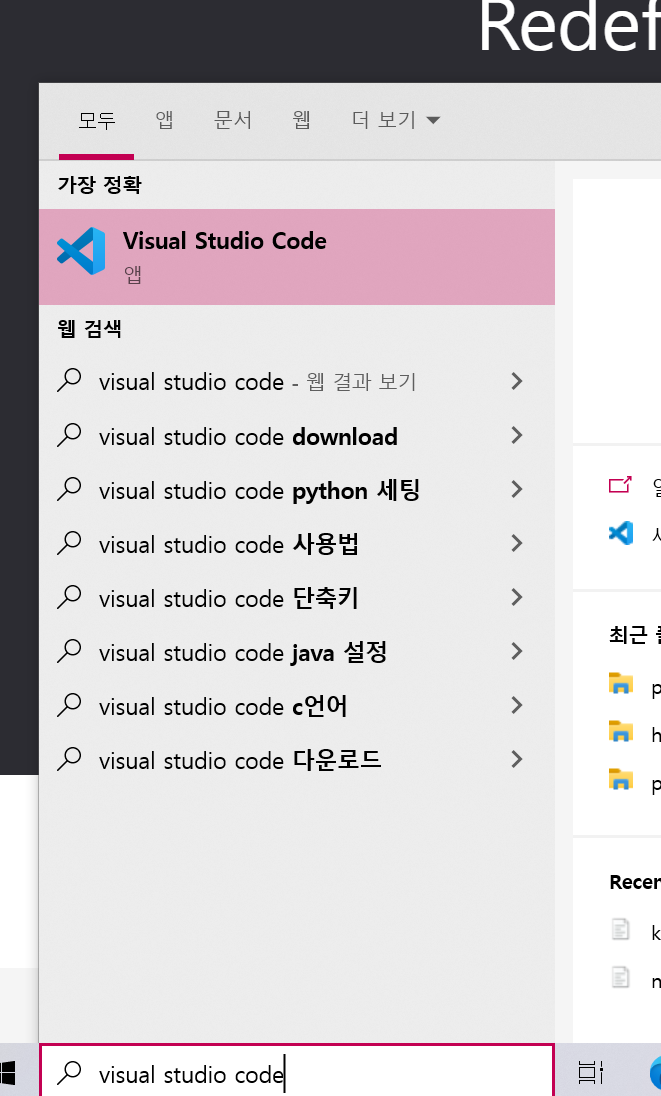Switch to the 앱 tab
Screen dimensions: 661x1096
pos(164,120)
